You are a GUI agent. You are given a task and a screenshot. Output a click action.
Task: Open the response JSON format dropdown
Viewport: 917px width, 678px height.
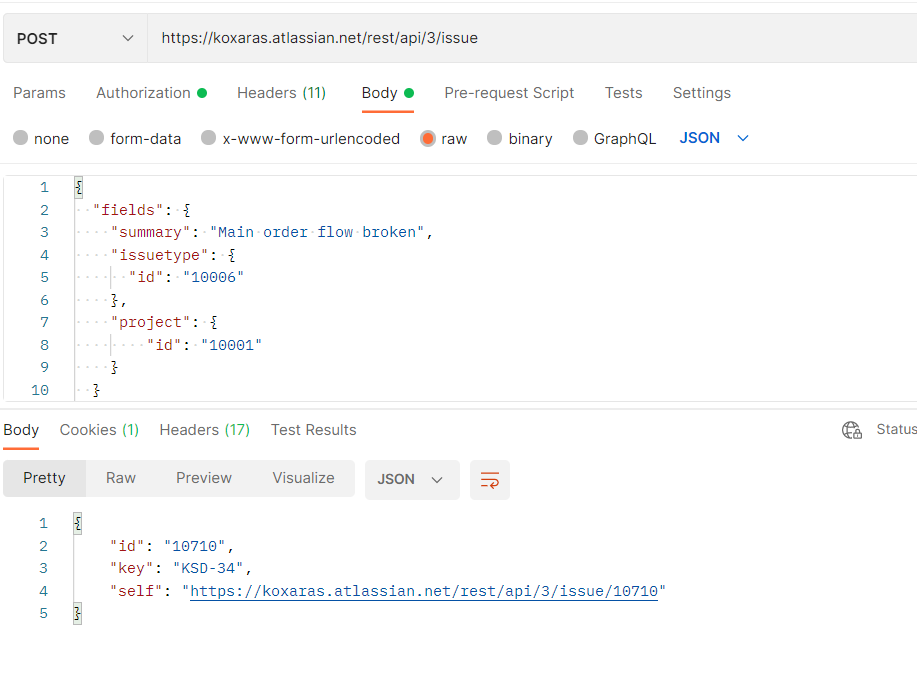pyautogui.click(x=412, y=480)
